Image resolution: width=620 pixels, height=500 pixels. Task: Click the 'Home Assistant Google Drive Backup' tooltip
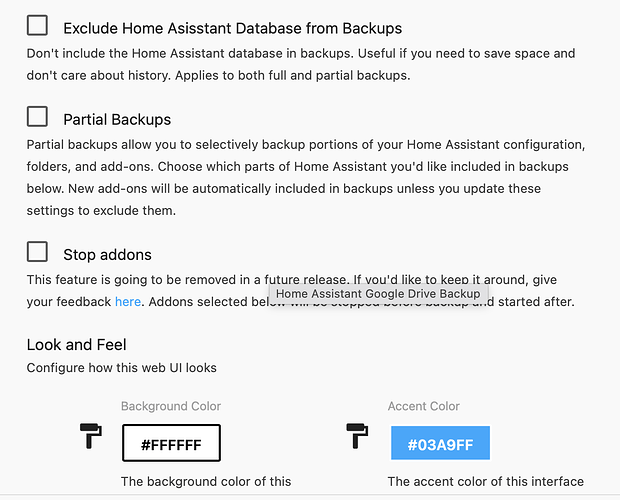coord(378,294)
